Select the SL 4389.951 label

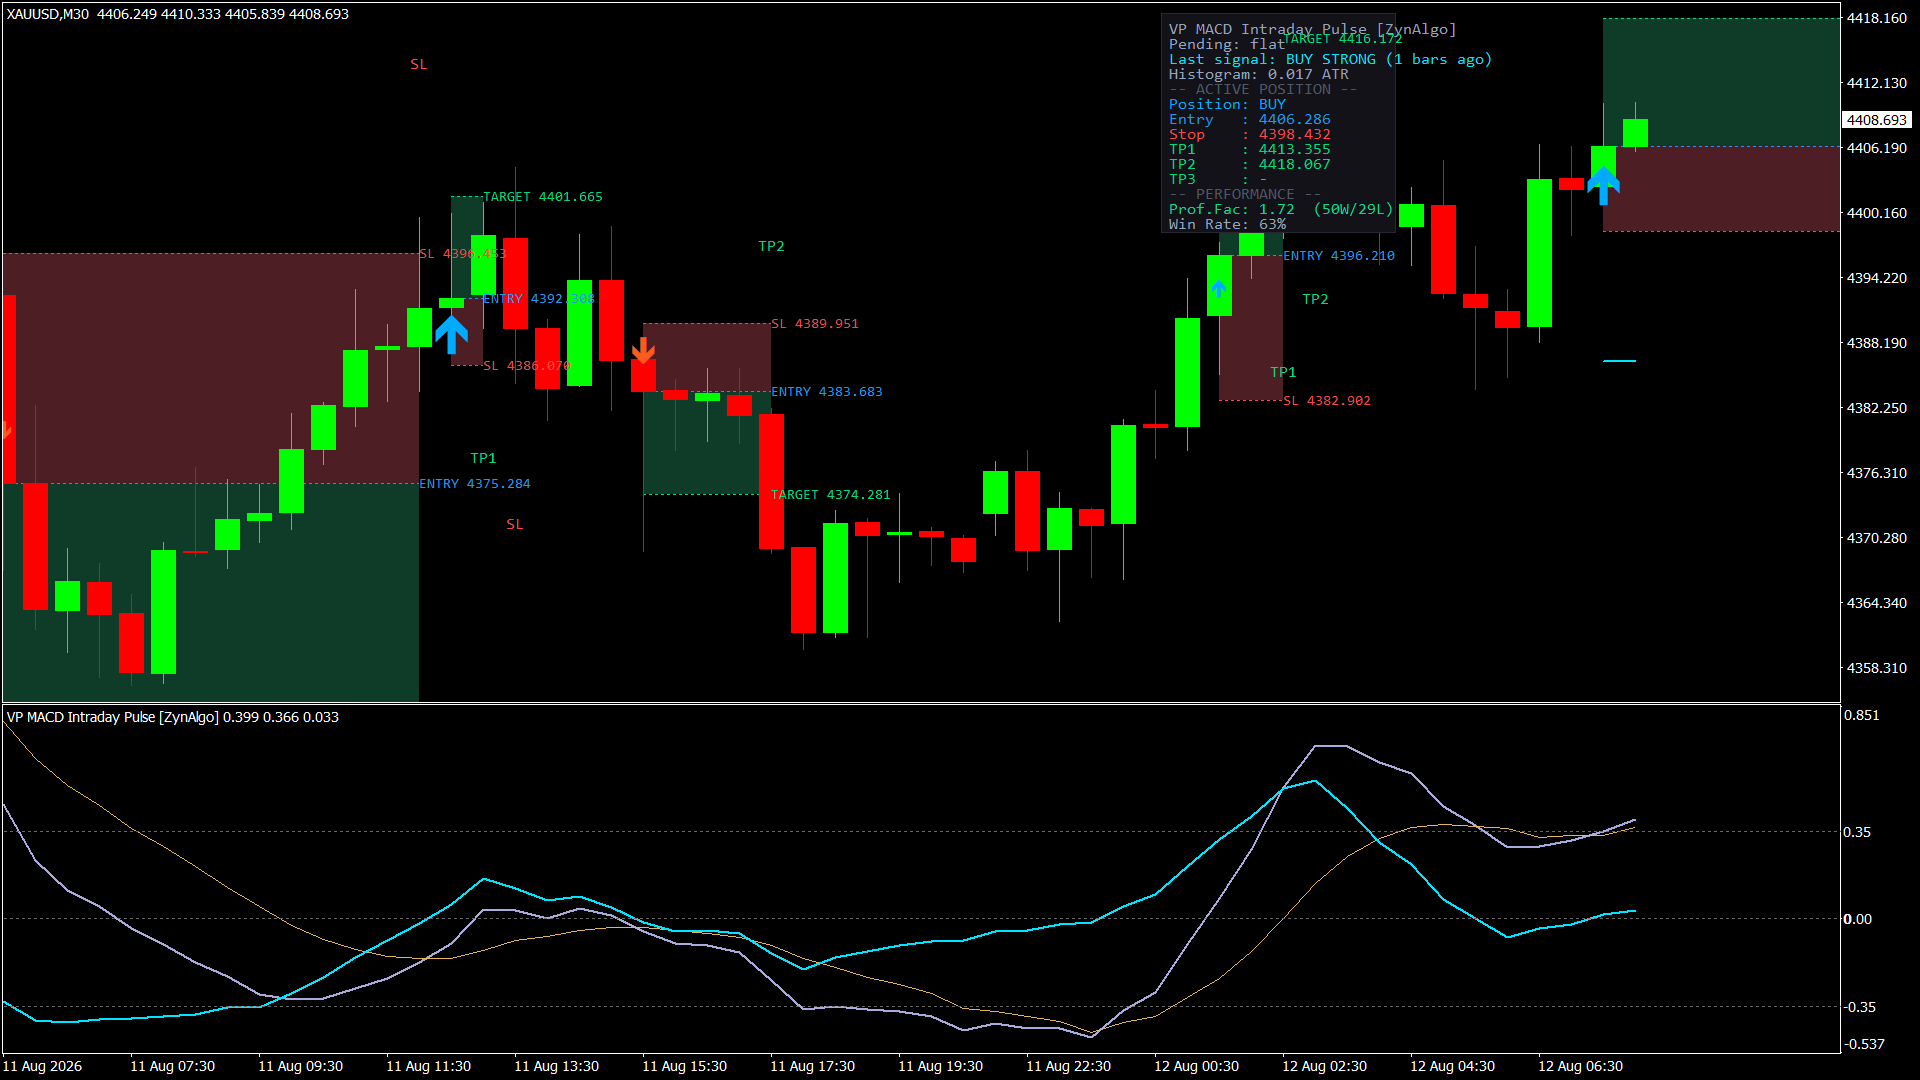click(x=815, y=324)
